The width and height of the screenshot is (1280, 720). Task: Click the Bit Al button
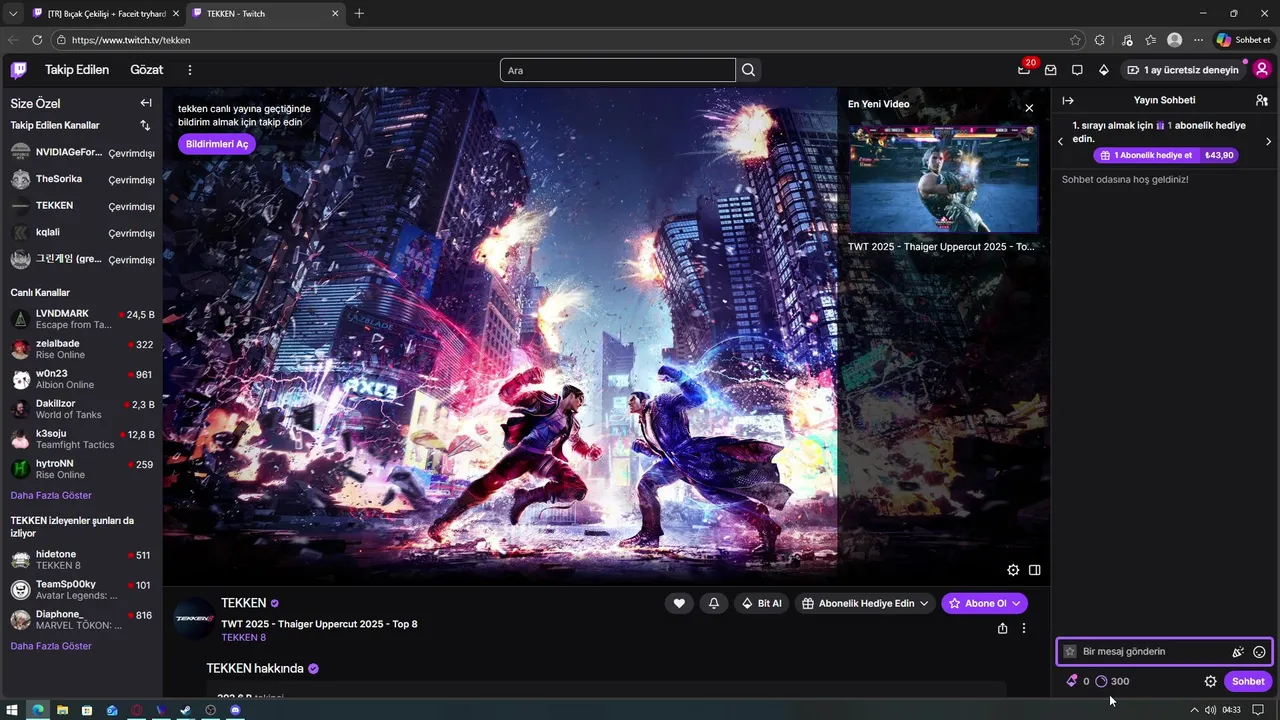[761, 603]
